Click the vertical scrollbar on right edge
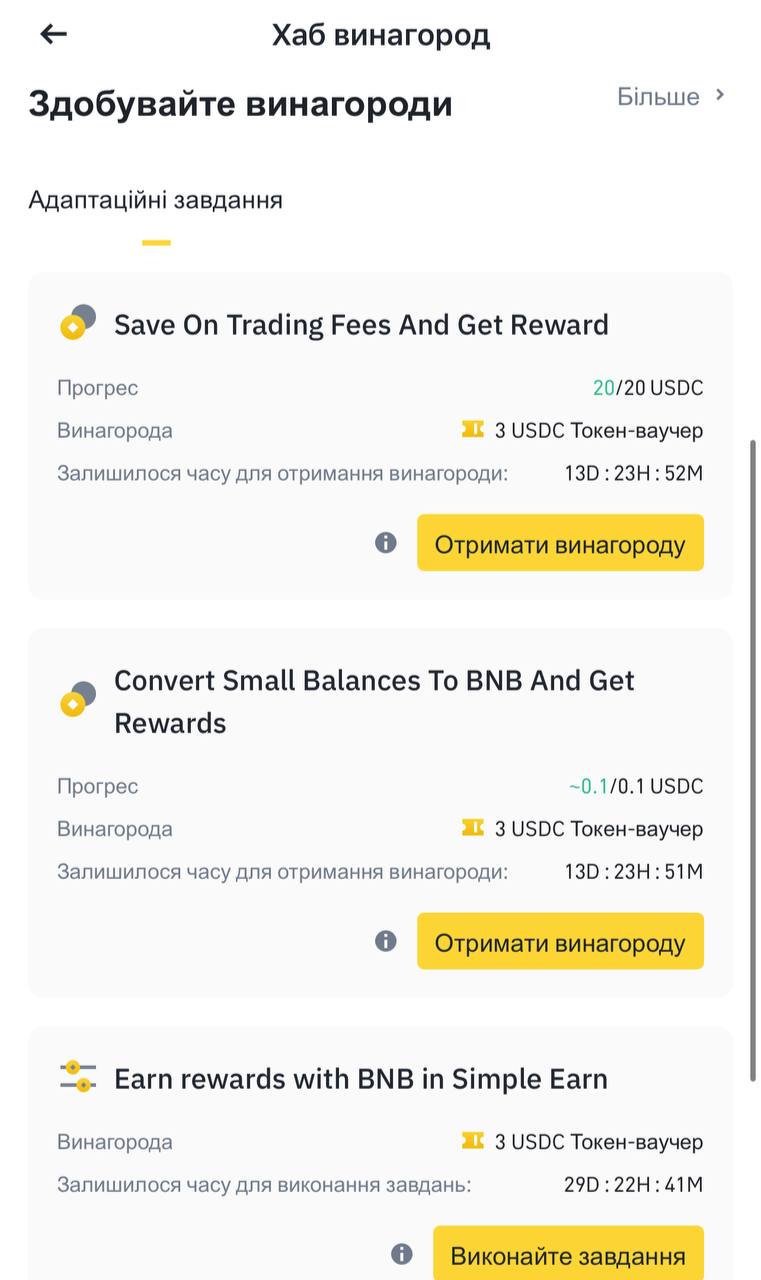The width and height of the screenshot is (761, 1280). pyautogui.click(x=753, y=760)
